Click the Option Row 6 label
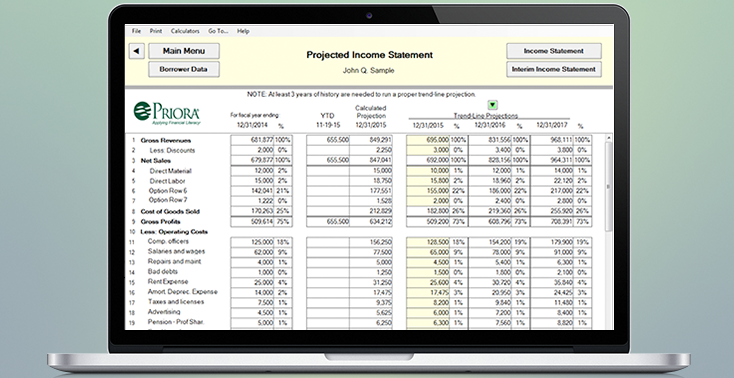 168,191
